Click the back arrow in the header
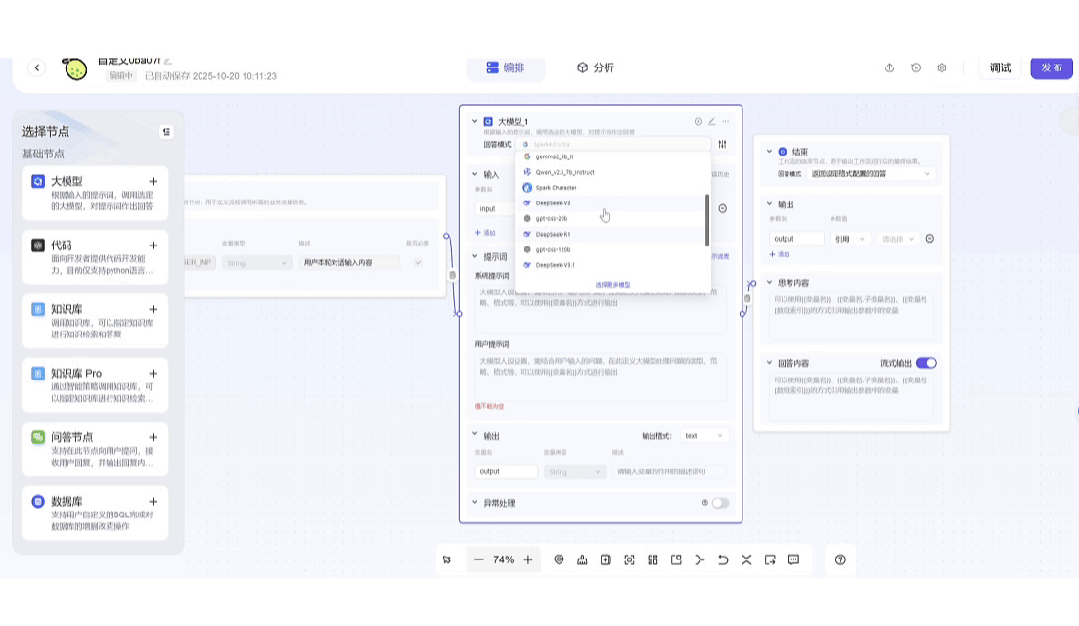Viewport: 1079px width, 626px height. pyautogui.click(x=37, y=68)
